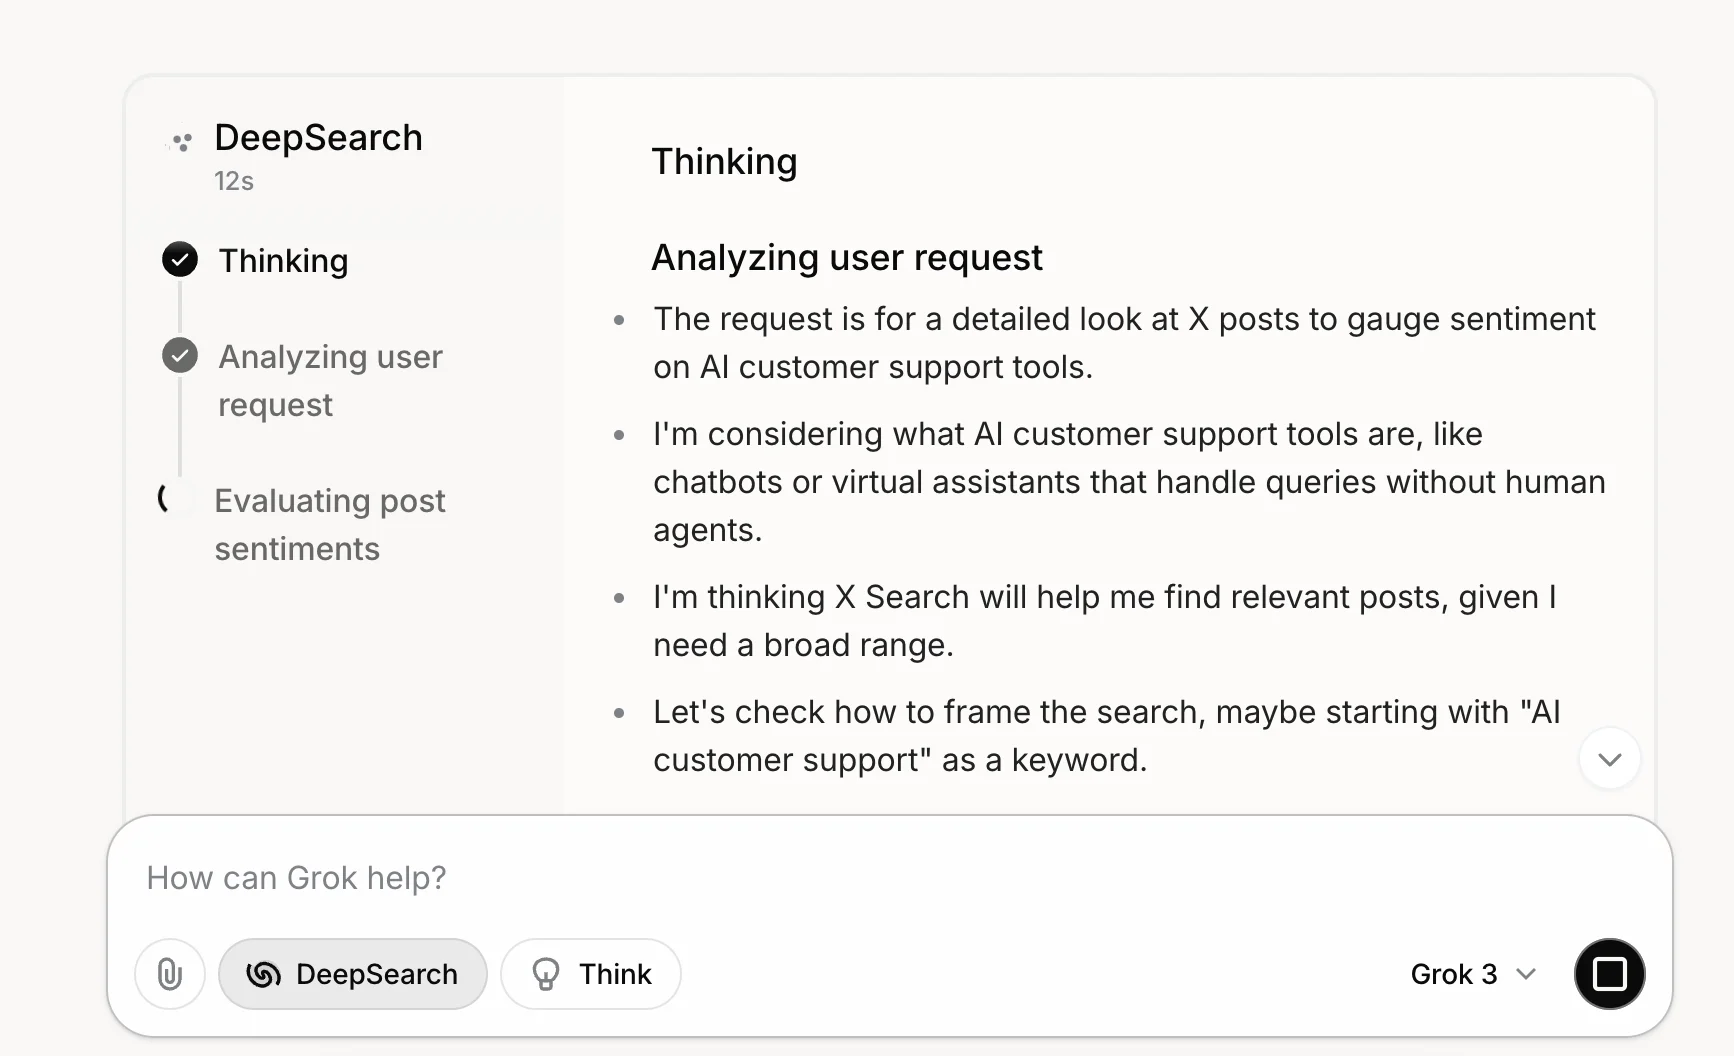The image size is (1734, 1056).
Task: Click the 'Analyzing user request' heading
Action: (847, 258)
